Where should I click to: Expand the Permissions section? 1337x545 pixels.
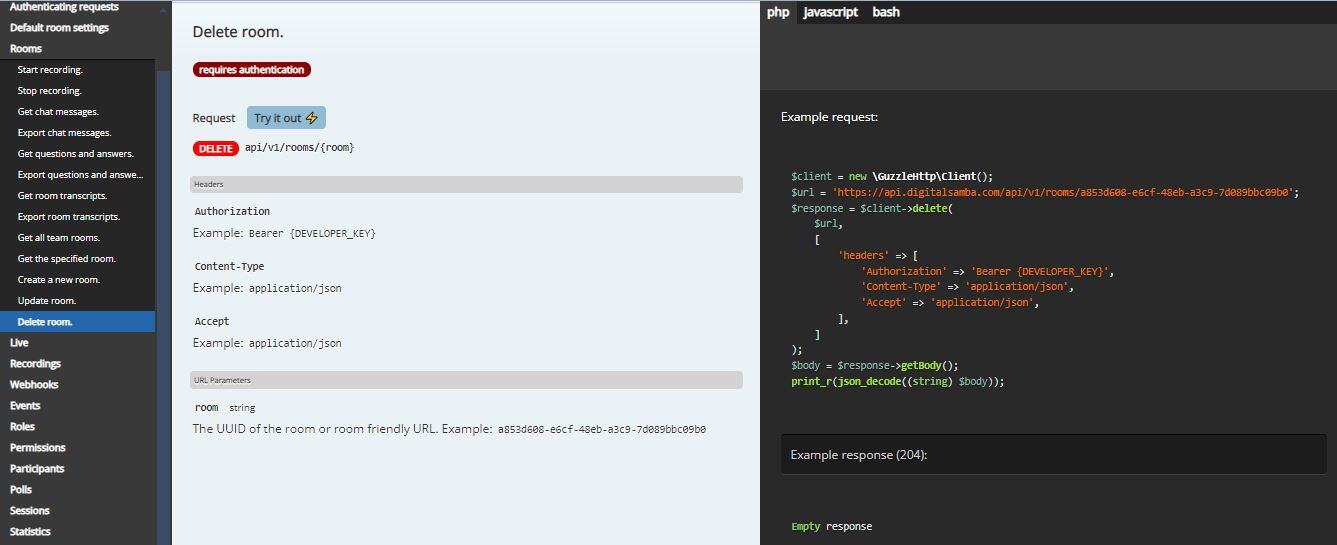click(37, 448)
